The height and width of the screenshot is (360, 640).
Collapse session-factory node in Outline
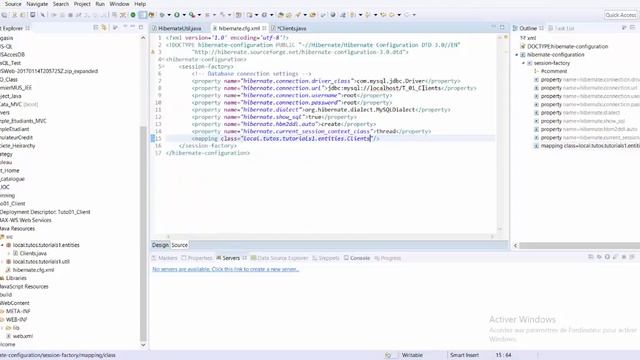(524, 63)
